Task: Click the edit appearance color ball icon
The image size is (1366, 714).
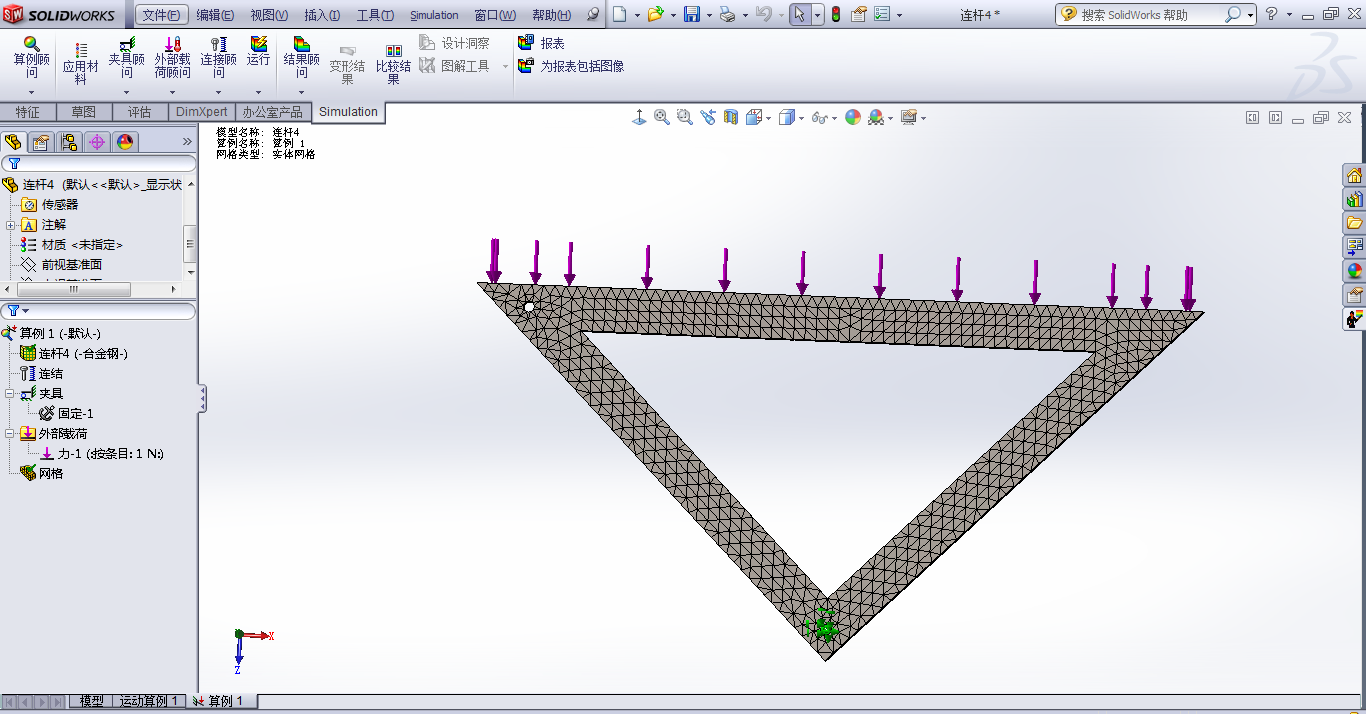Action: pos(853,117)
